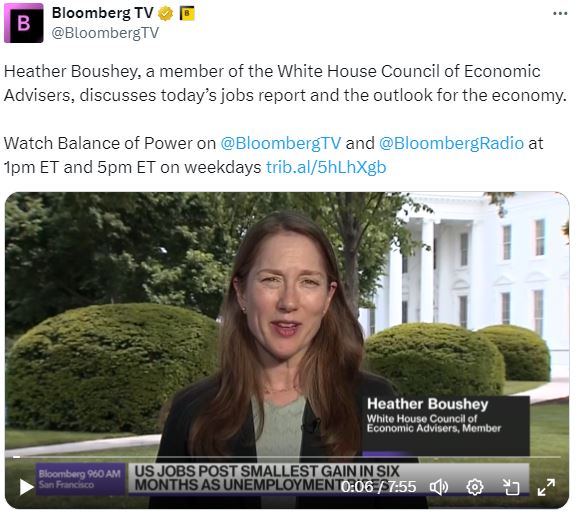The image size is (576, 521).
Task: Open the three-dot more options menu
Action: (x=560, y=14)
